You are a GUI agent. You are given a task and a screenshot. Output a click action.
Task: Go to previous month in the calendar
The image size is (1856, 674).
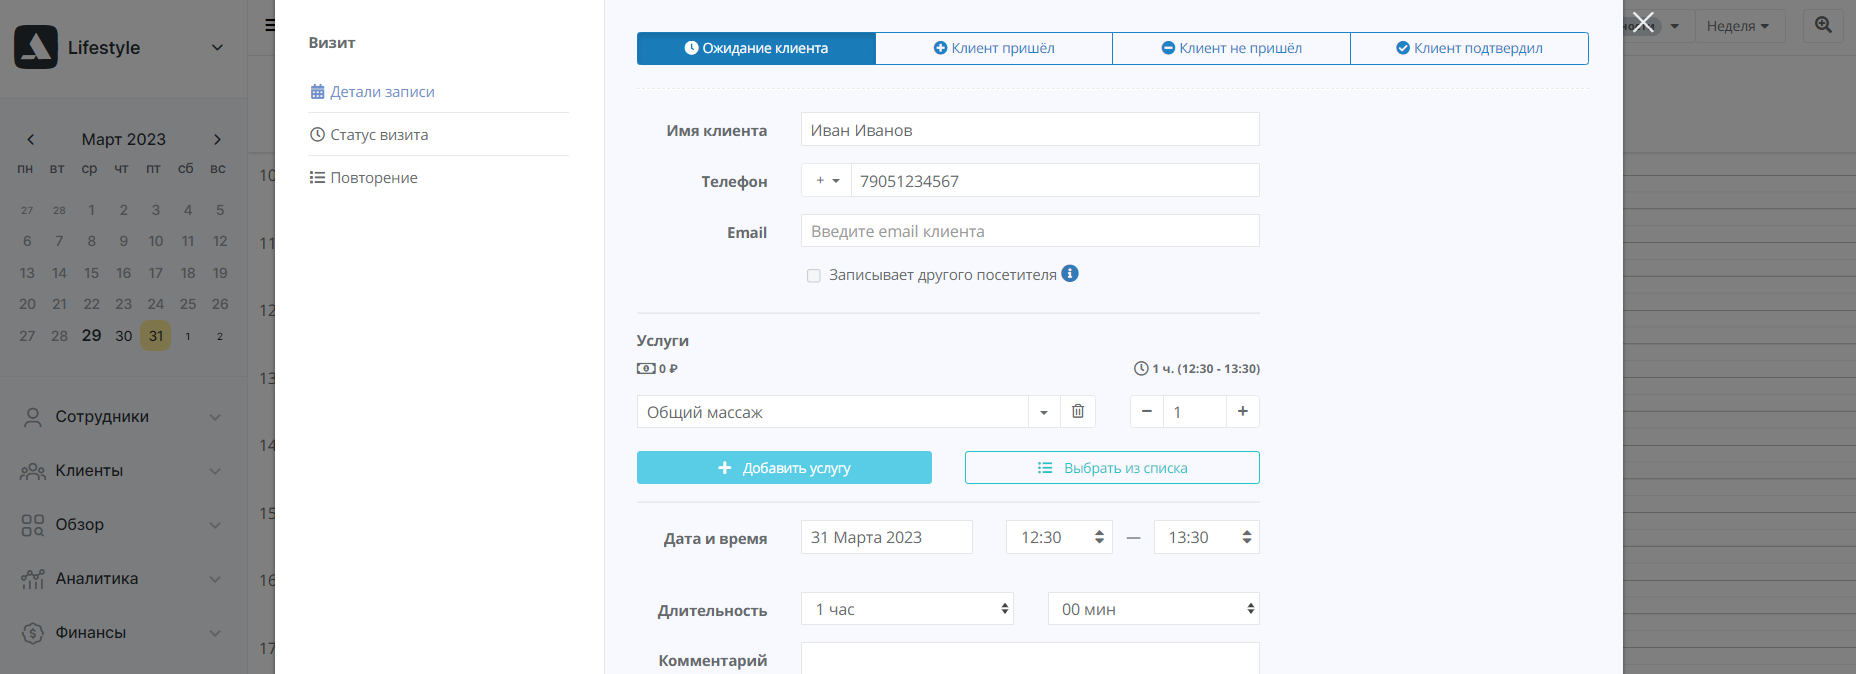(x=31, y=140)
